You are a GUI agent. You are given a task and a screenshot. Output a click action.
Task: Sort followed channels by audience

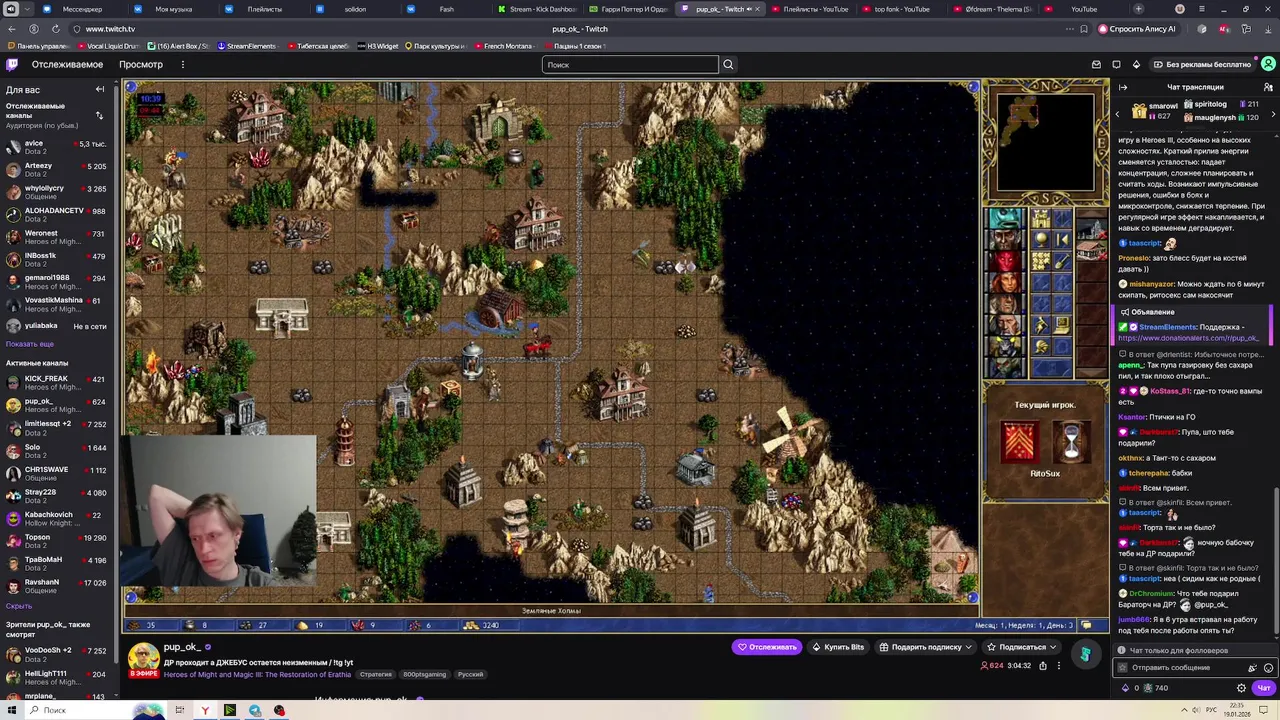pos(99,116)
